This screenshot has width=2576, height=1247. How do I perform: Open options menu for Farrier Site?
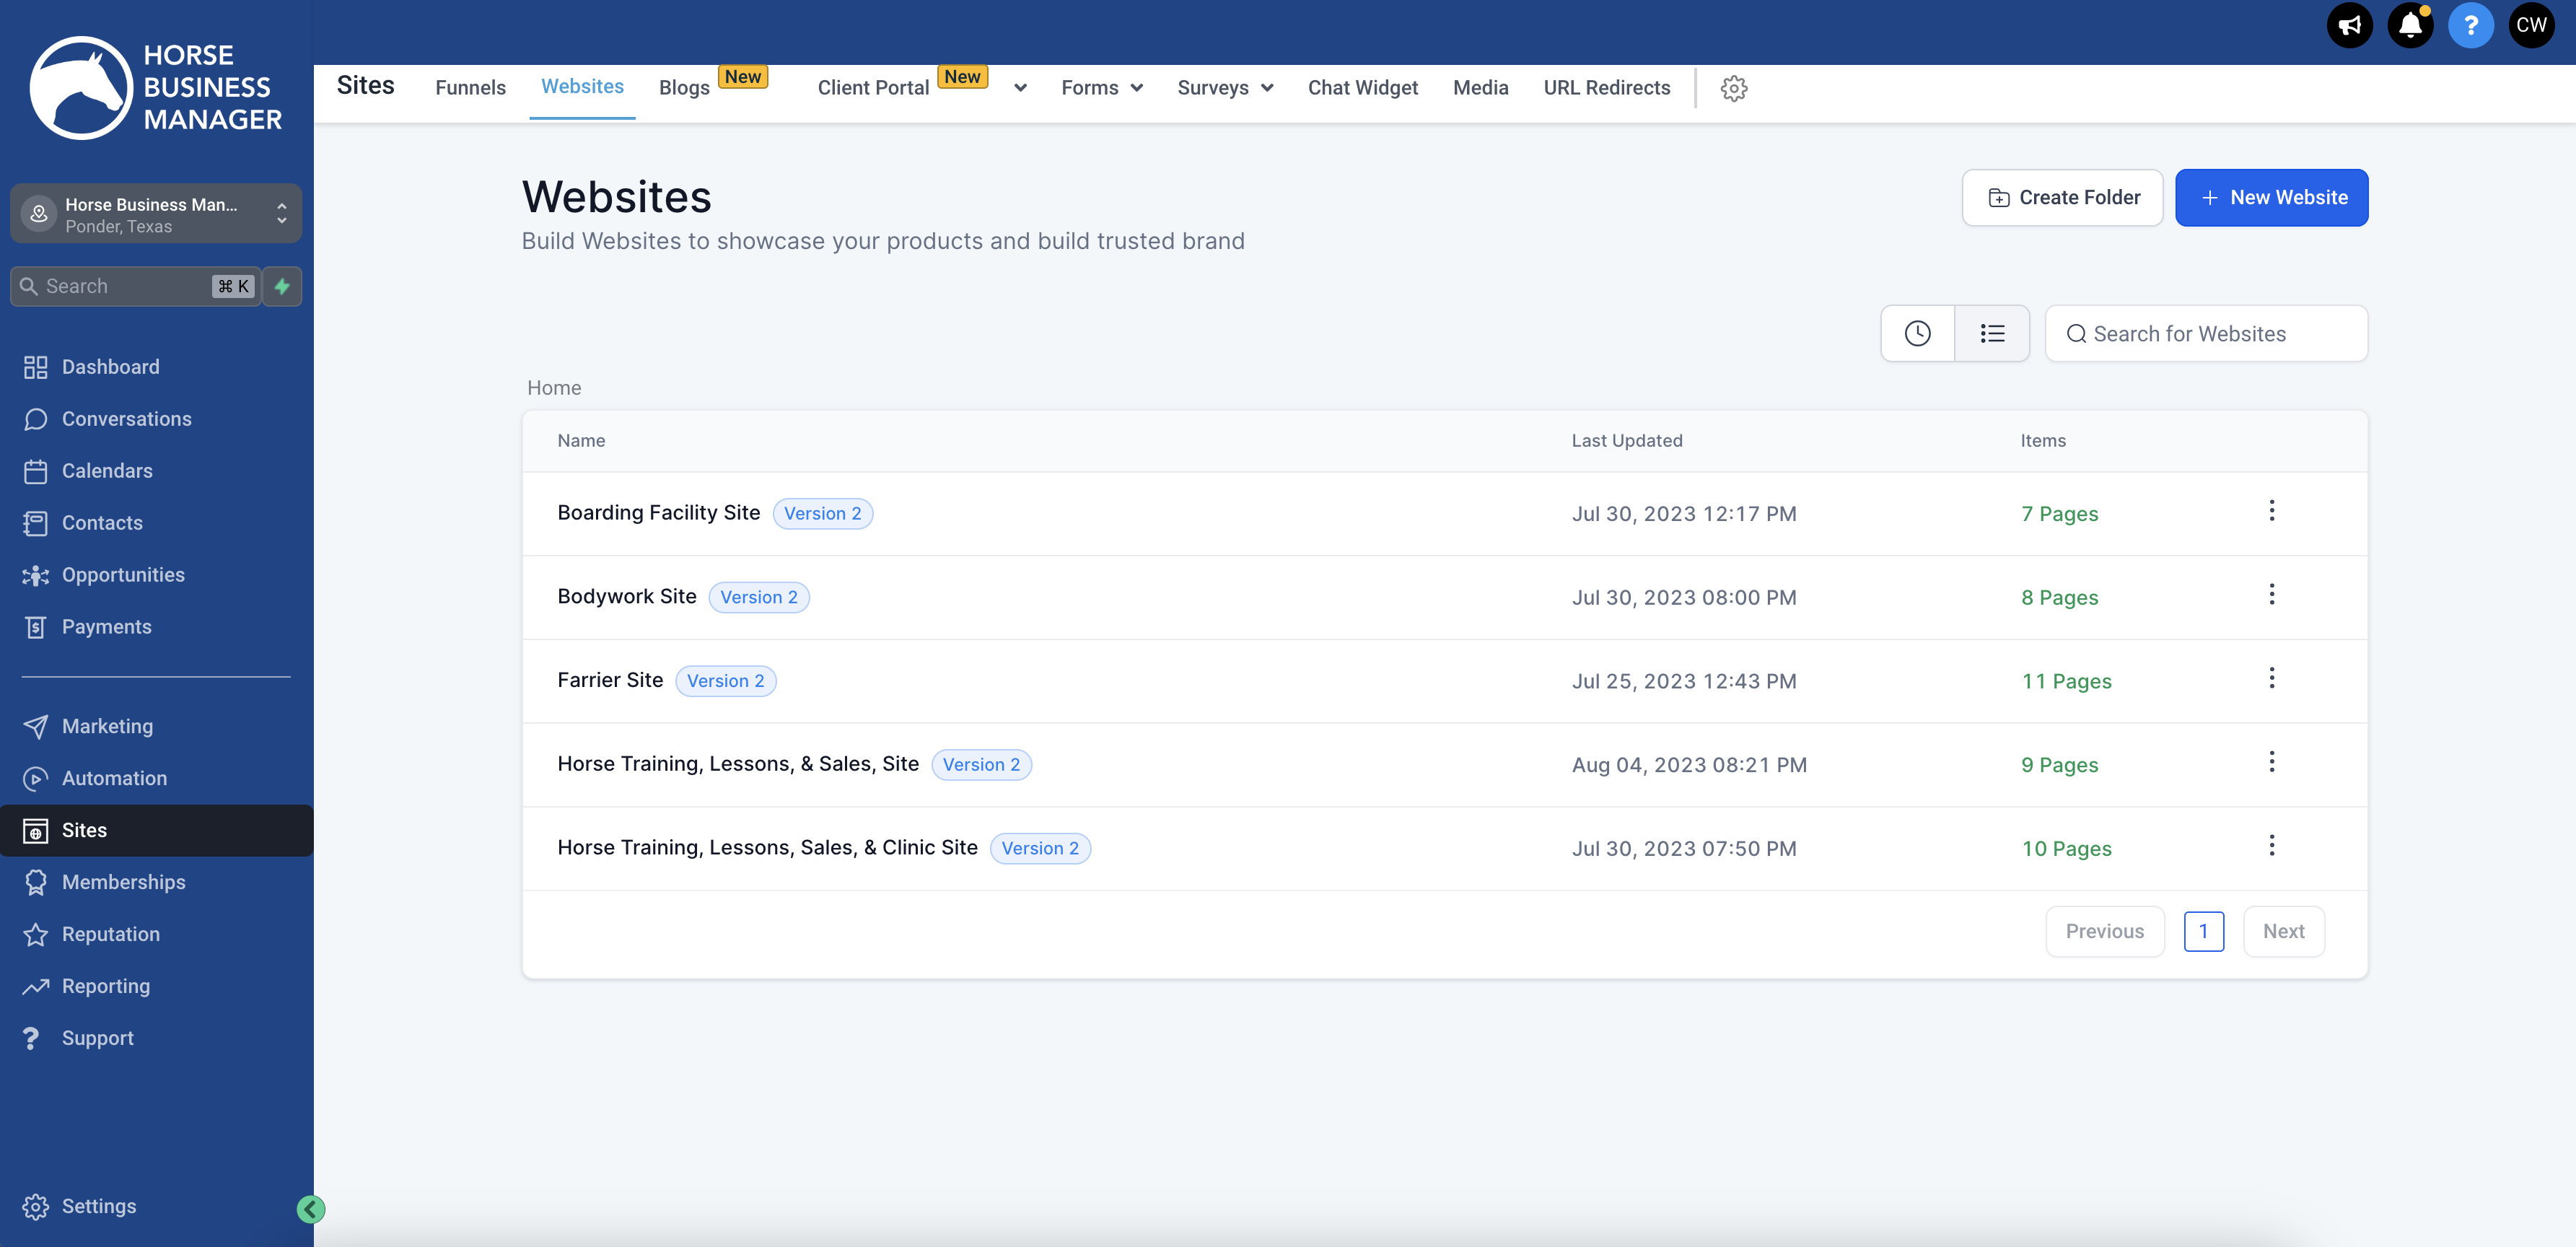point(2271,678)
